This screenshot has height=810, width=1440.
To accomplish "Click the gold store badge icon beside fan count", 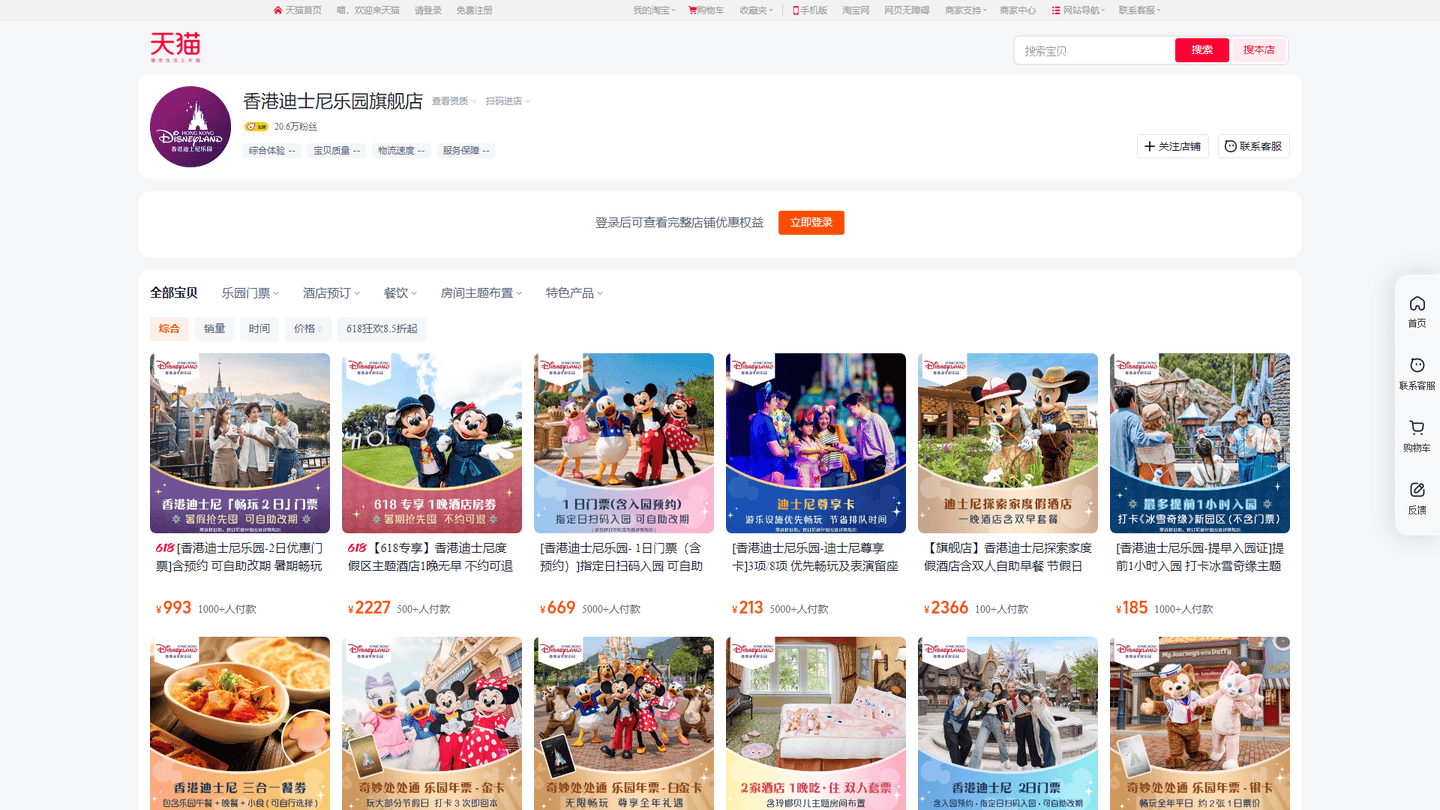I will [x=257, y=127].
